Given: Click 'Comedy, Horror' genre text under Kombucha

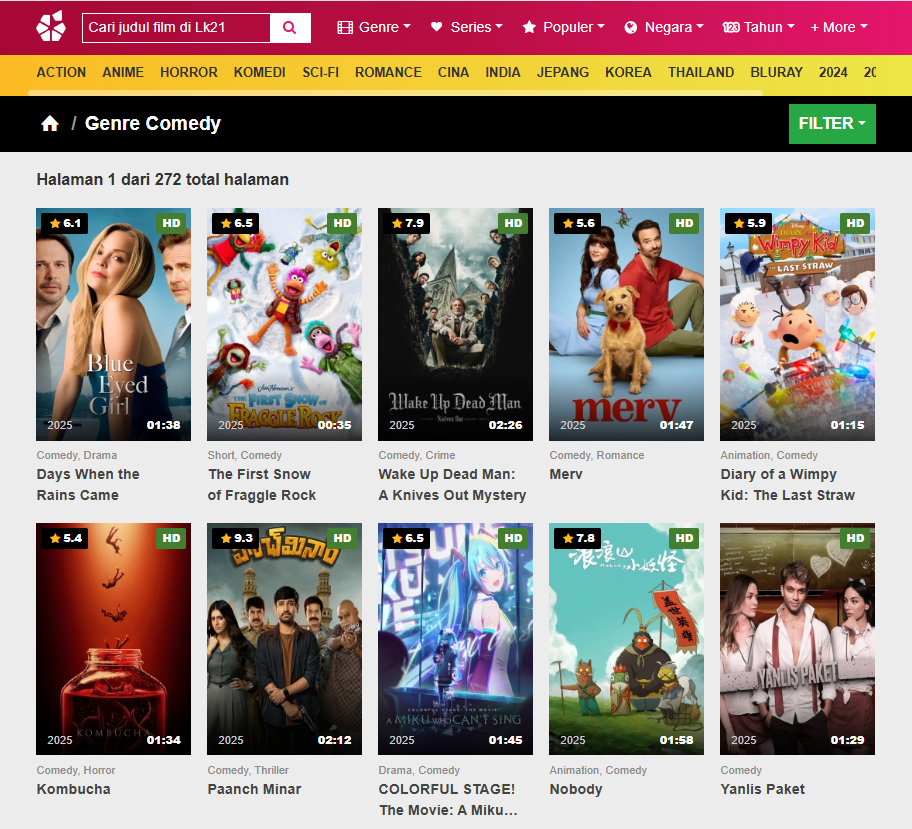Looking at the screenshot, I should pyautogui.click(x=76, y=770).
